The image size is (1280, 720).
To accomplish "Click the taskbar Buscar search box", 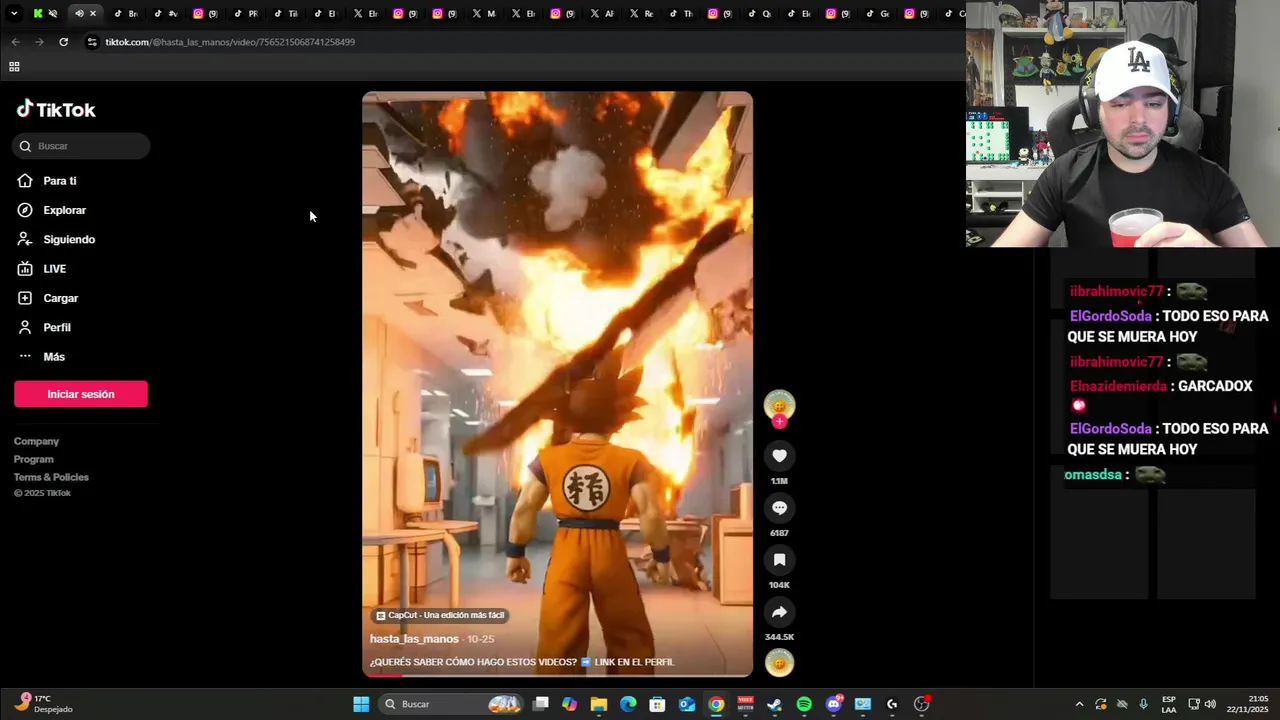I will pyautogui.click(x=452, y=704).
